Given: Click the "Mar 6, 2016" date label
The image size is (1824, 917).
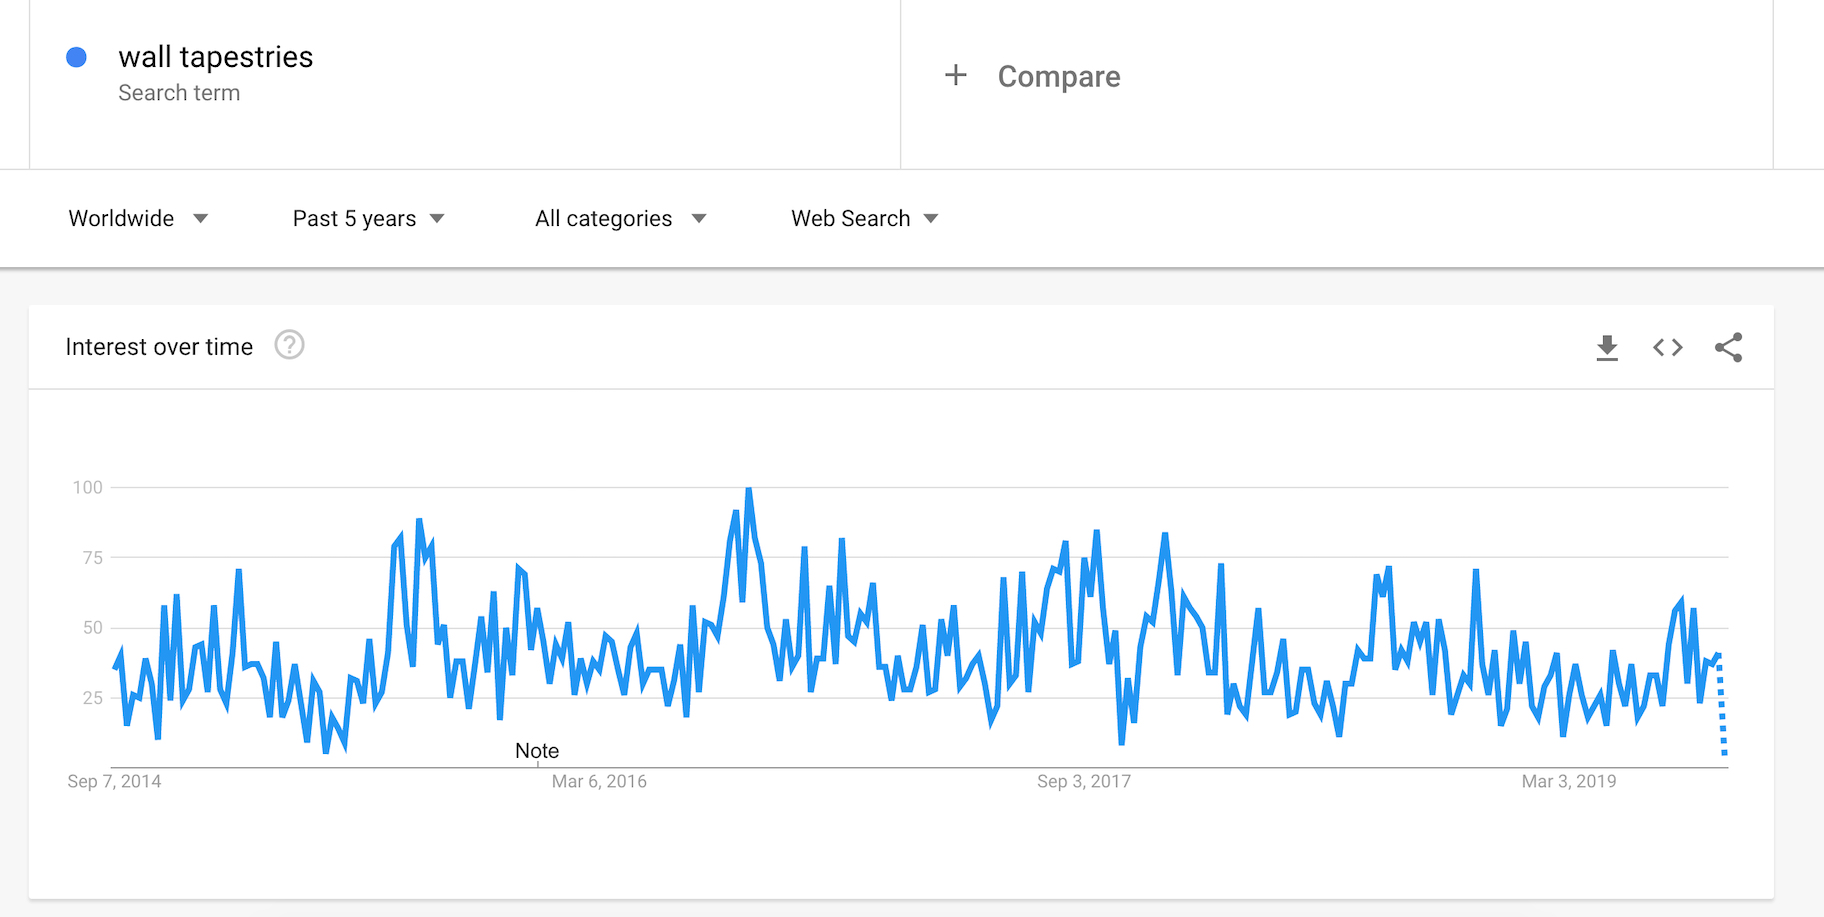Looking at the screenshot, I should [599, 781].
